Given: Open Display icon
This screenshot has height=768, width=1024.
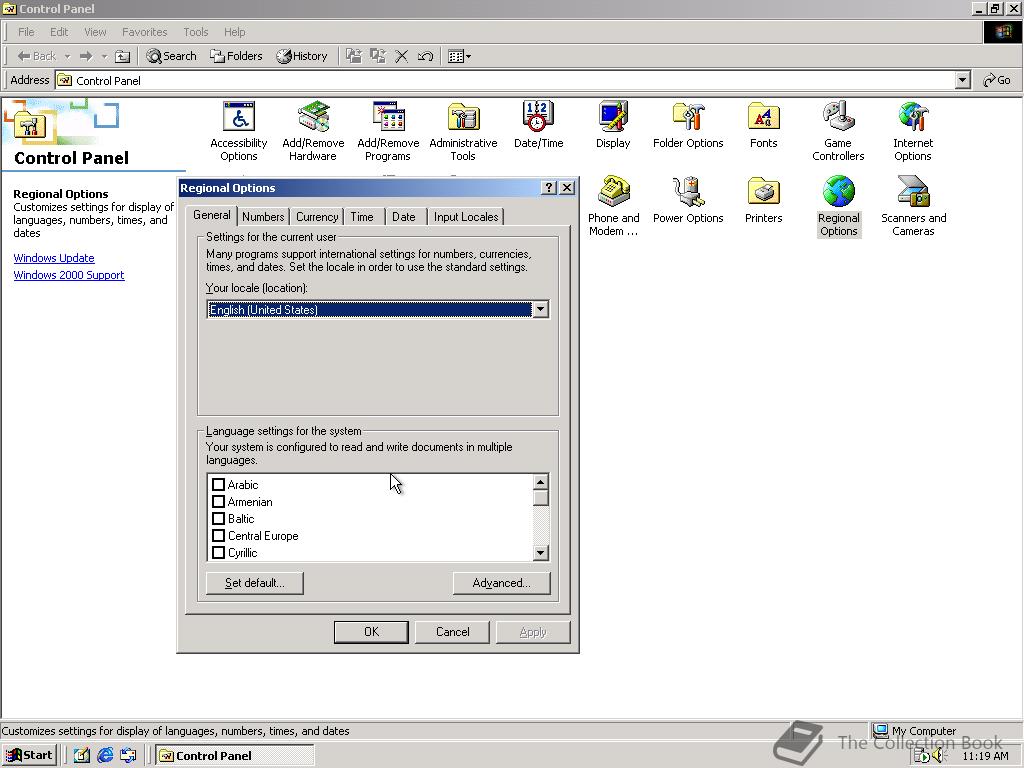Looking at the screenshot, I should coord(613,125).
